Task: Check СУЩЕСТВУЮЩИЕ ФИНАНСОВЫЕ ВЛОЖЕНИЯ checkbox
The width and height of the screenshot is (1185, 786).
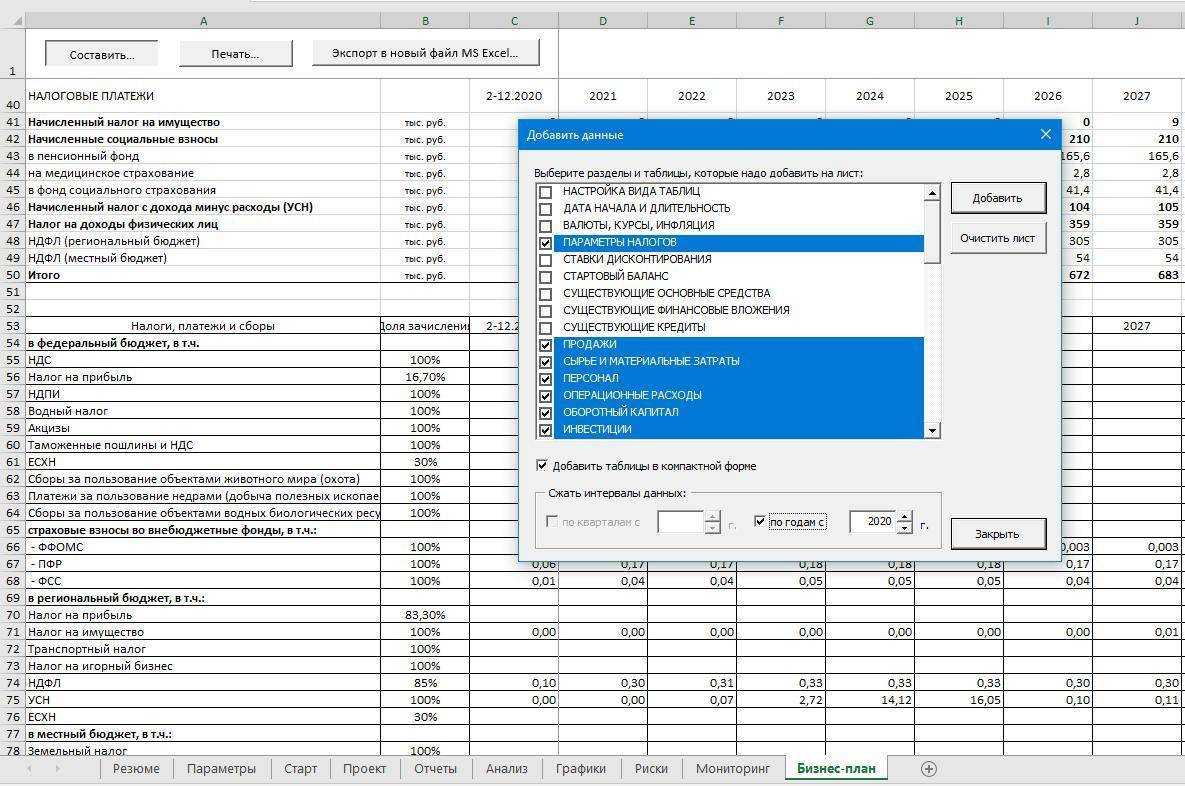Action: (546, 311)
